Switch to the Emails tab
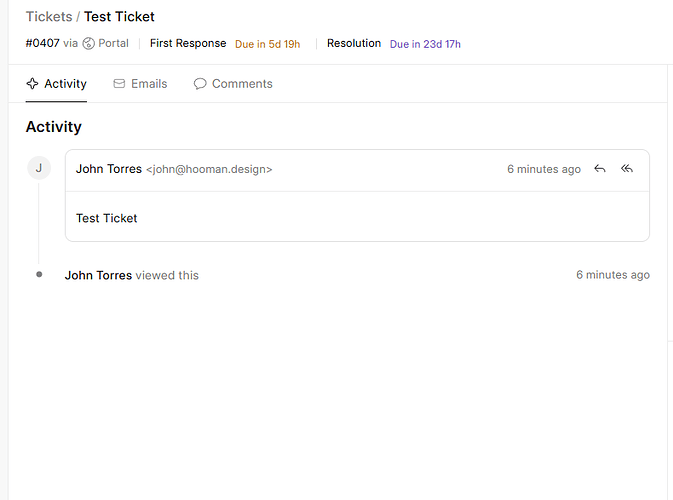This screenshot has width=673, height=500. 140,83
